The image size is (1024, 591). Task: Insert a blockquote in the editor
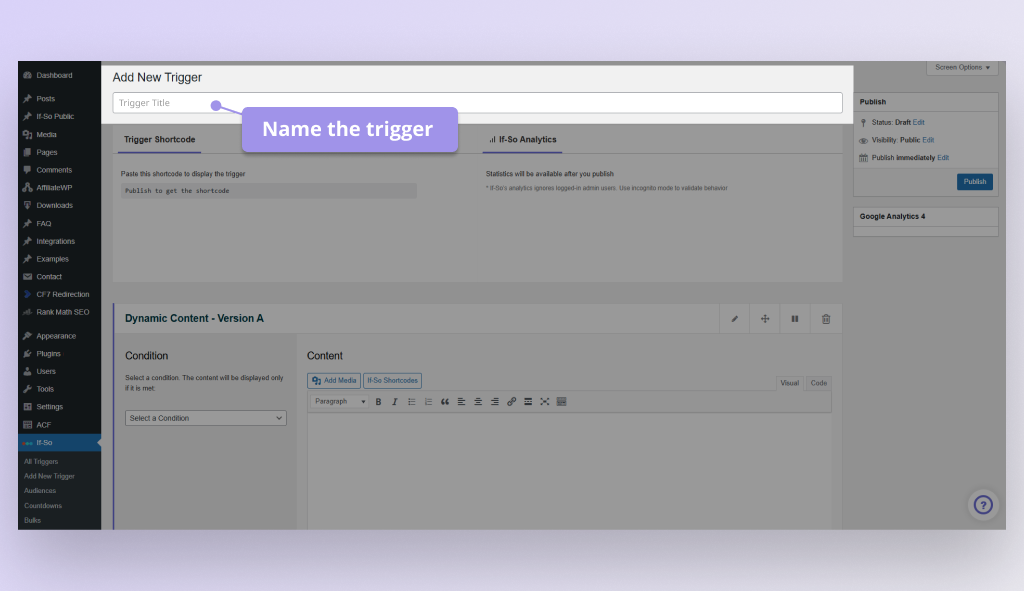pos(445,402)
